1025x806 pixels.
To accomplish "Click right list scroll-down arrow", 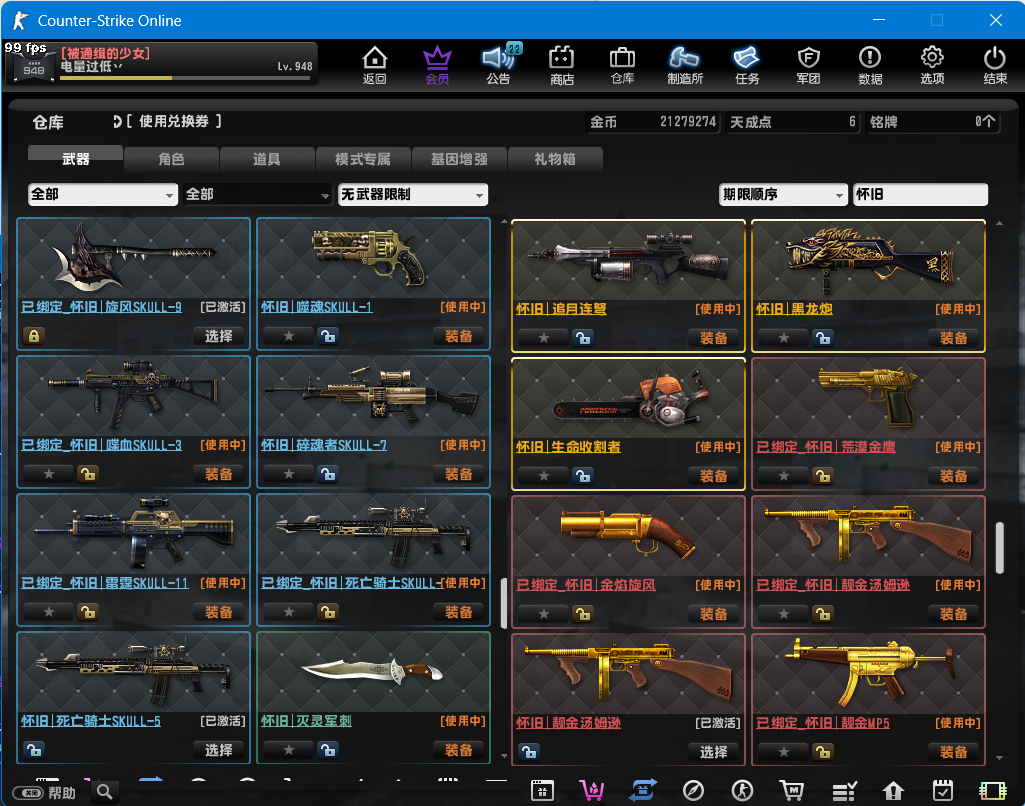I will pyautogui.click(x=1000, y=758).
